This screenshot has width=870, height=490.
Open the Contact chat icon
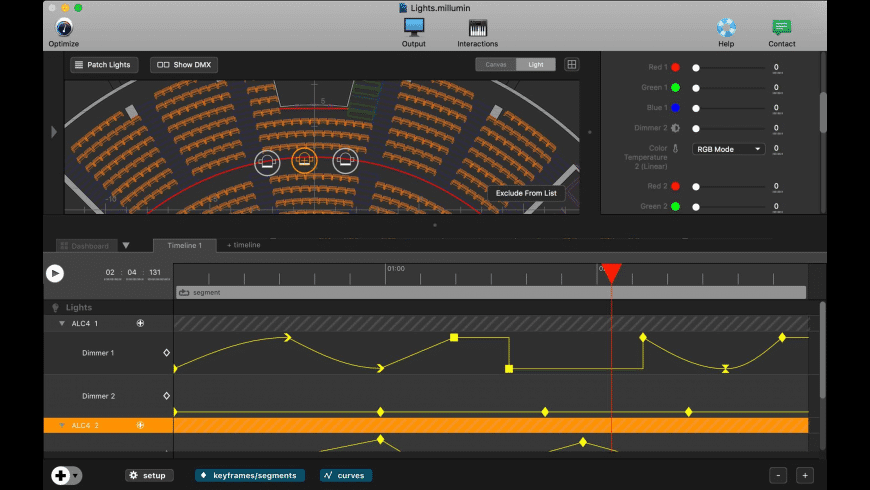point(781,27)
